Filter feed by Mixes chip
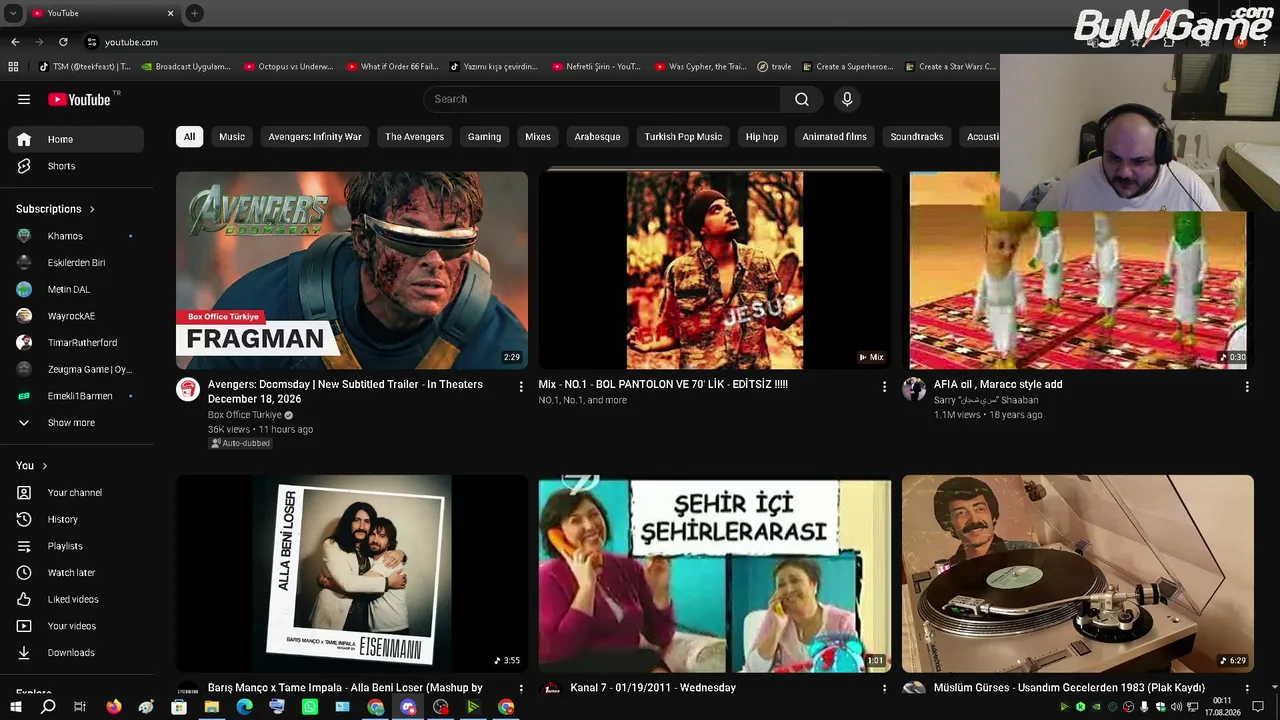The image size is (1280, 720). [x=538, y=137]
